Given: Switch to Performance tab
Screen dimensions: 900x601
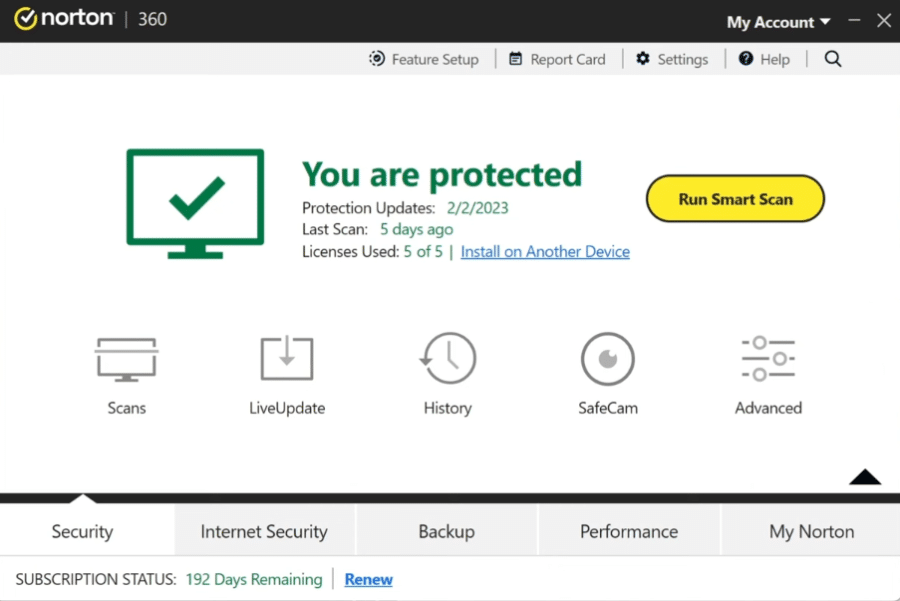Looking at the screenshot, I should click(x=629, y=531).
